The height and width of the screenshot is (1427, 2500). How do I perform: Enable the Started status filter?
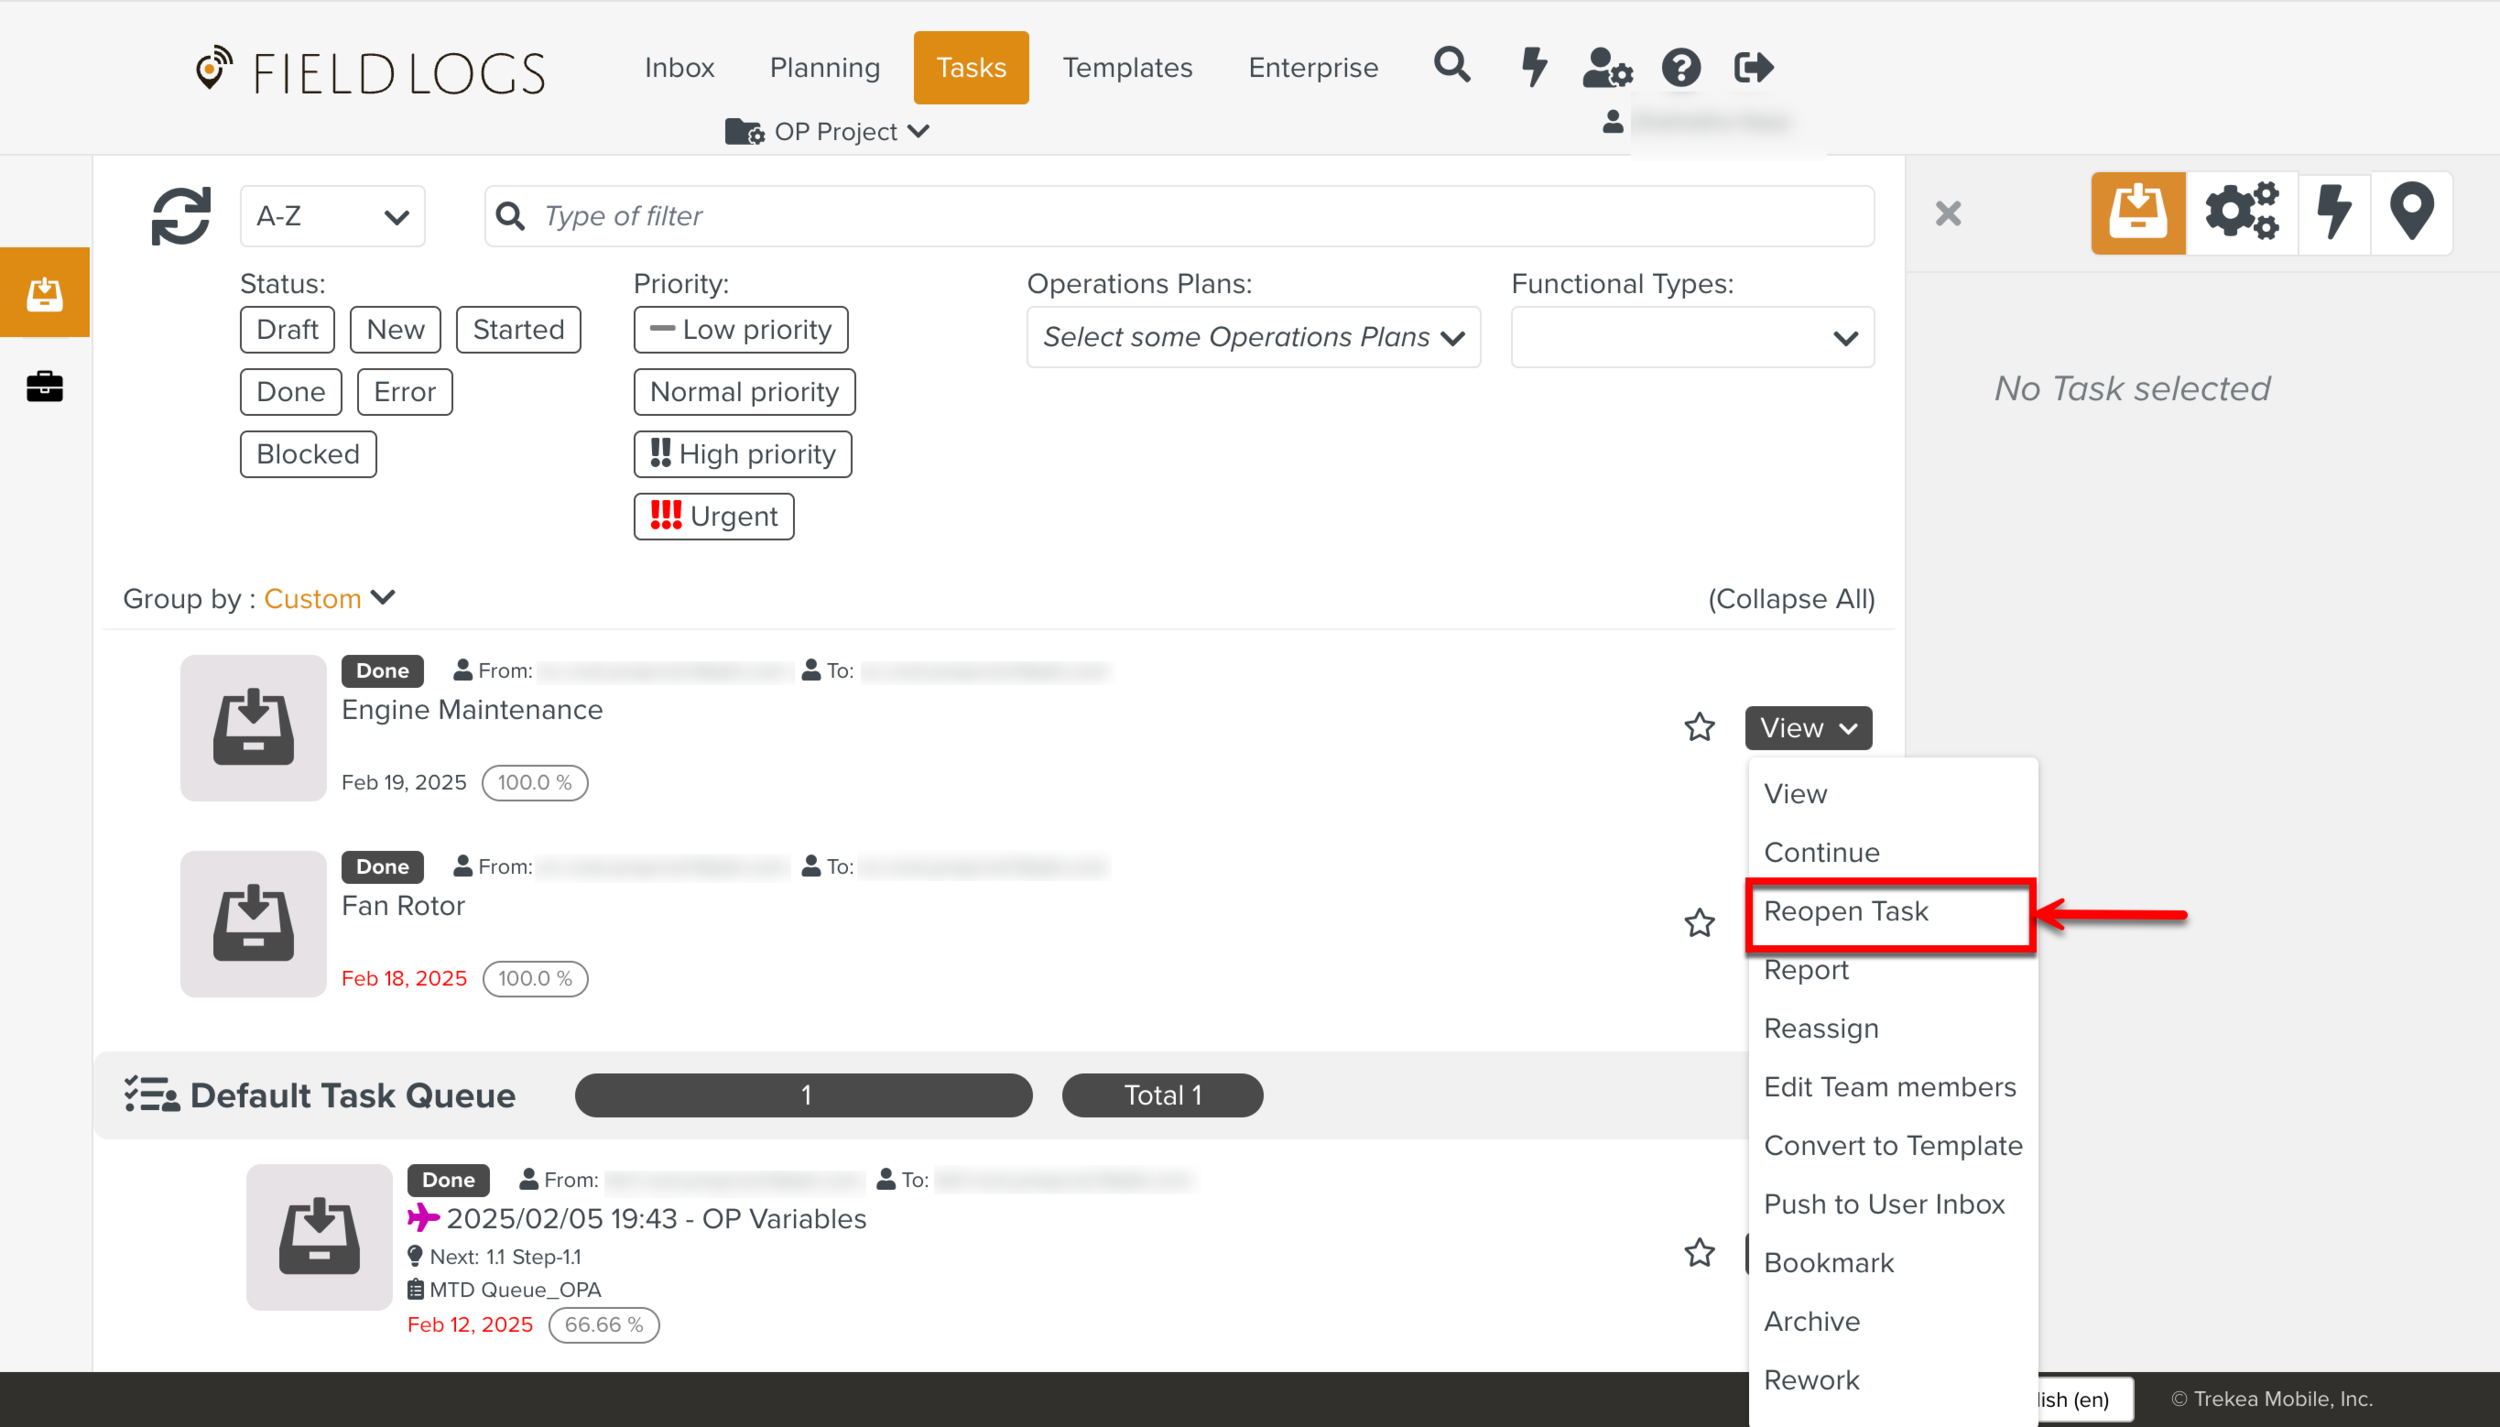pyautogui.click(x=518, y=330)
